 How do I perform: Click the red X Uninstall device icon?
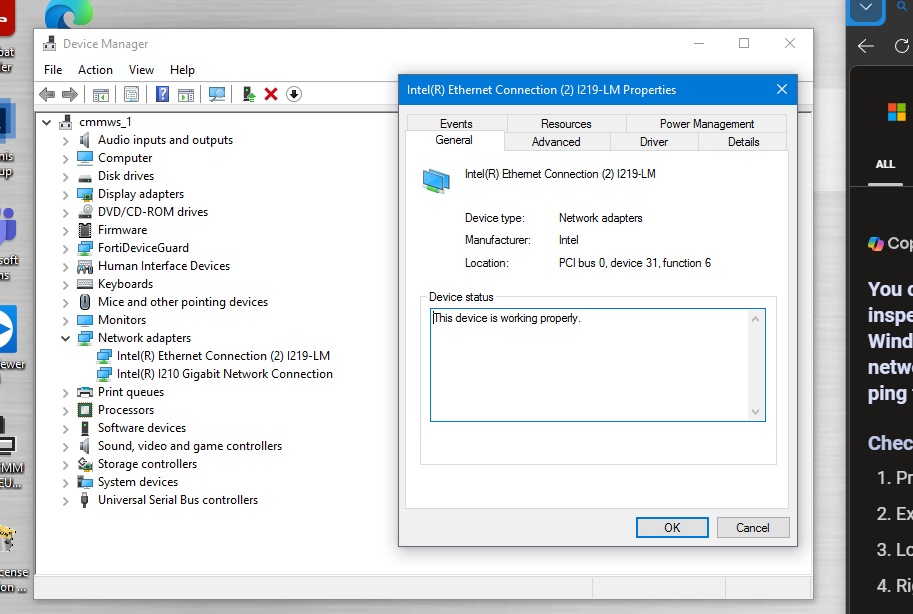[271, 94]
